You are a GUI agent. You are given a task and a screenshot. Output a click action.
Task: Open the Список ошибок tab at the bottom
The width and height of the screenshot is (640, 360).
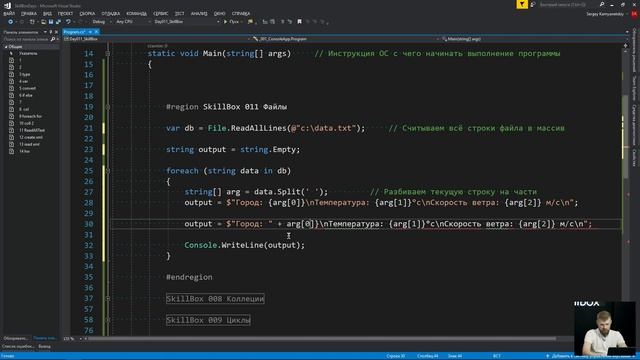(18, 346)
